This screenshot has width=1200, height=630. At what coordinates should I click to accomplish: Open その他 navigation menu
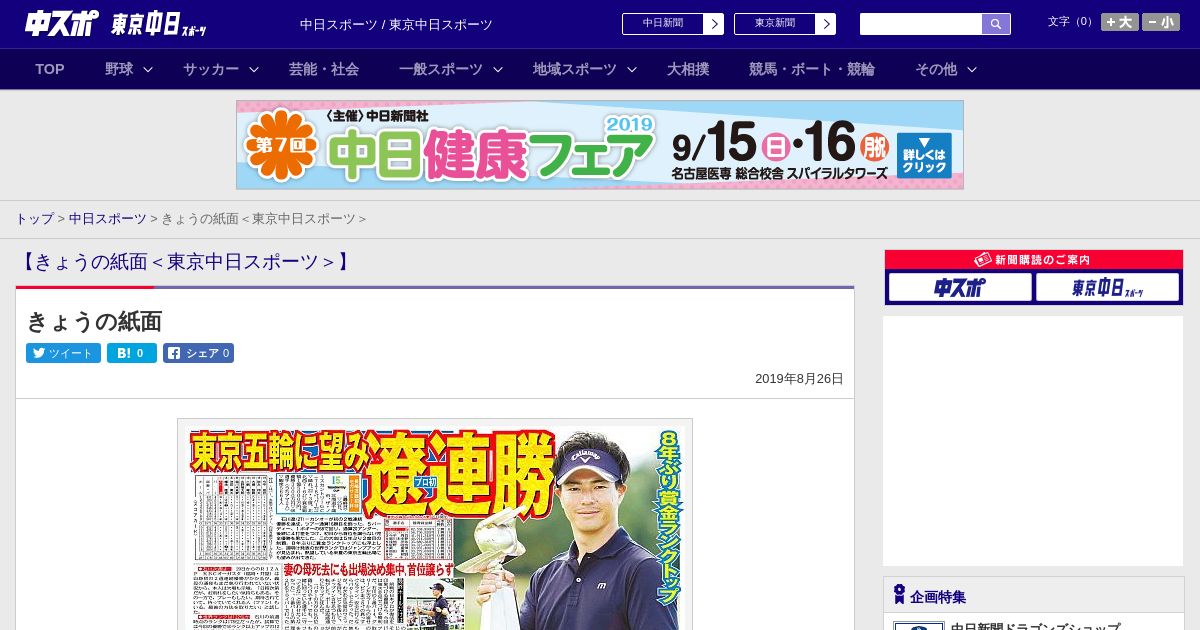point(936,69)
